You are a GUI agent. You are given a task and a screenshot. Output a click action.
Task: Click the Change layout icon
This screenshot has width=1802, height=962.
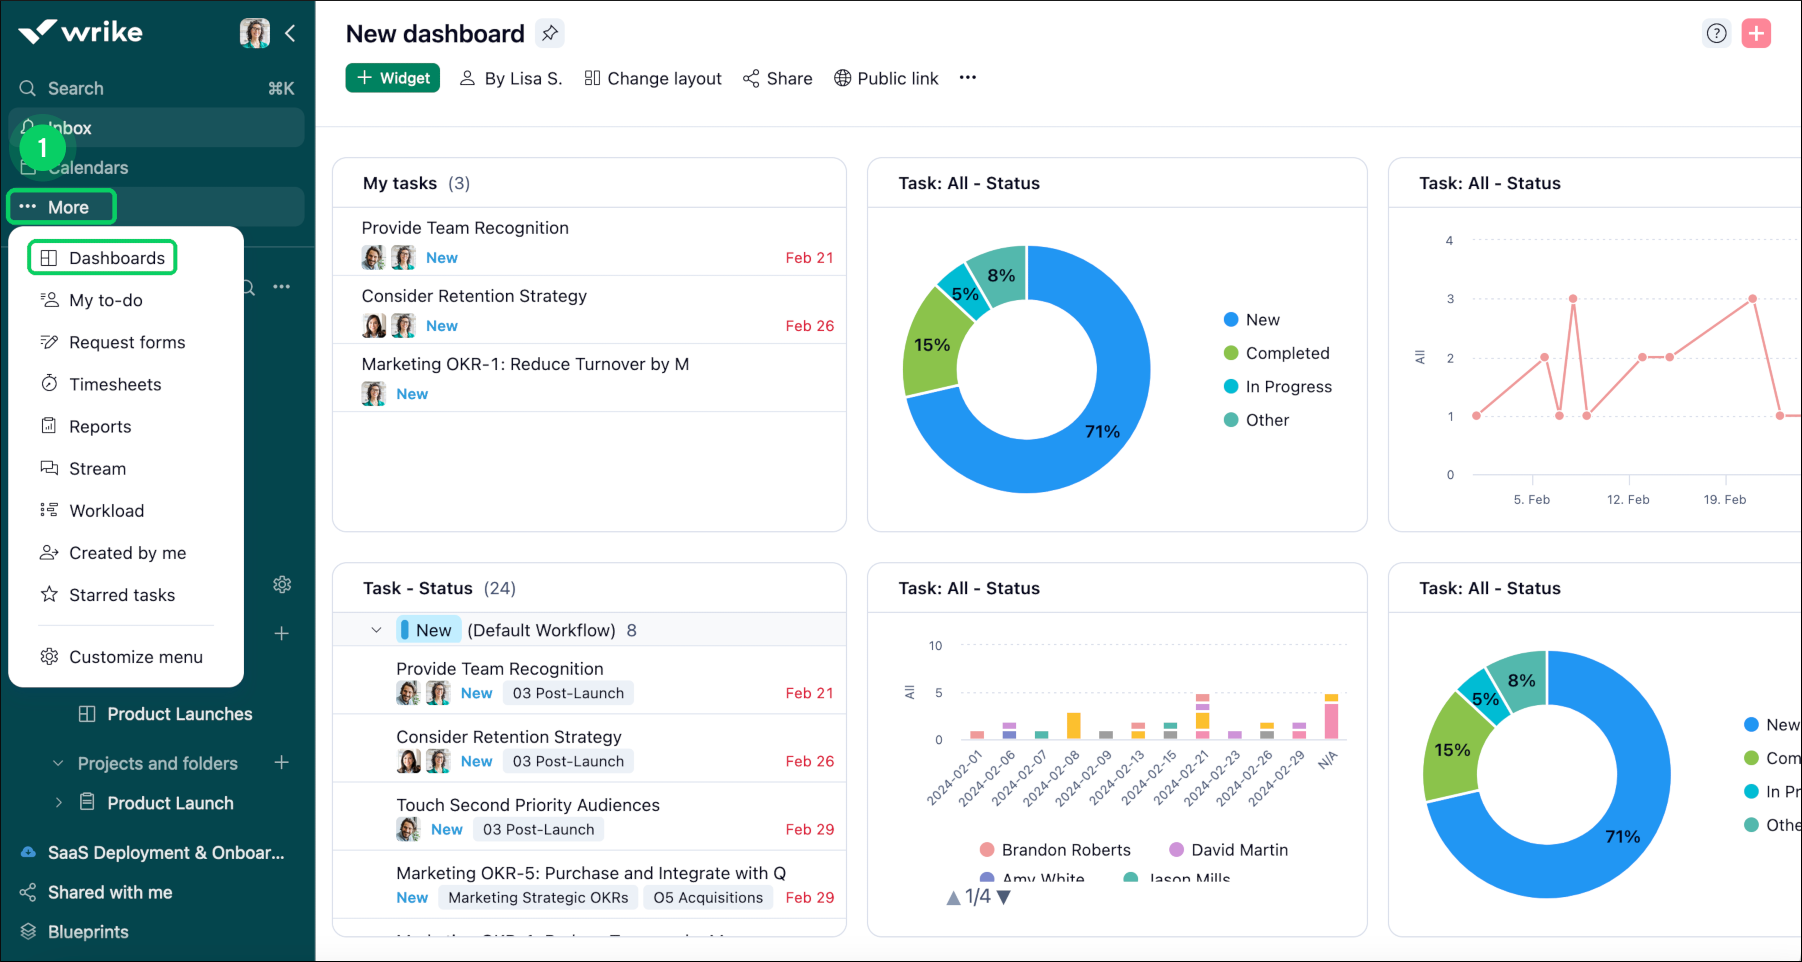592,78
